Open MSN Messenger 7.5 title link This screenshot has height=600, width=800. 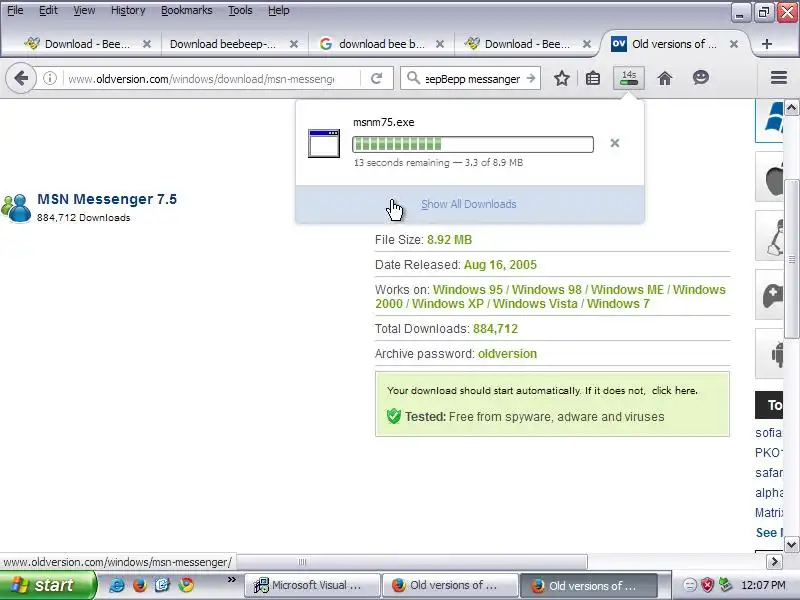pos(107,199)
